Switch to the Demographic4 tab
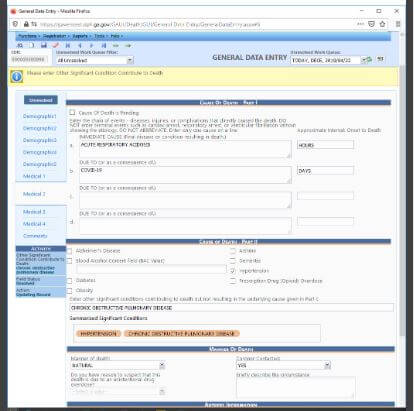This screenshot has width=414, height=411. pos(40,152)
